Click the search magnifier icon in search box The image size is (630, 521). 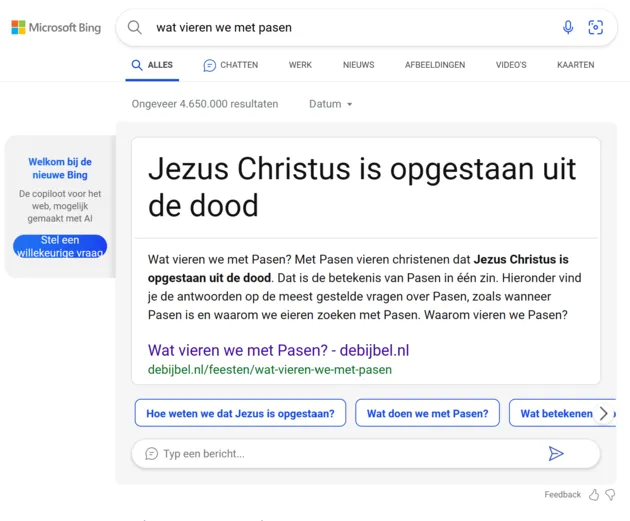coord(135,28)
